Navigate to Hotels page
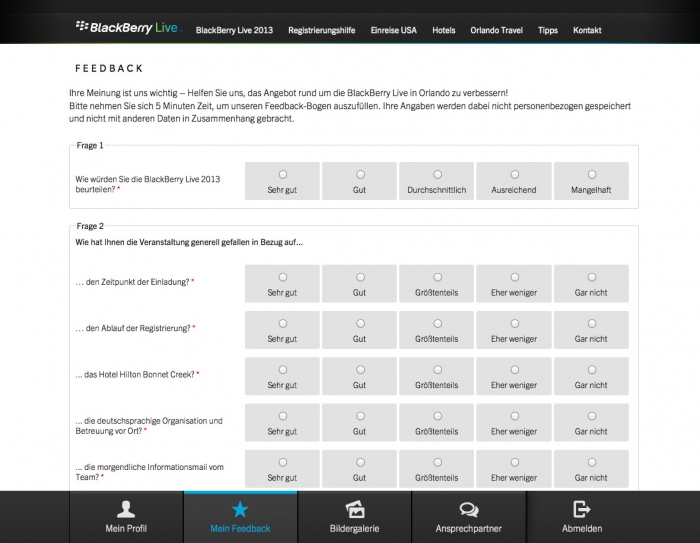 coord(443,30)
